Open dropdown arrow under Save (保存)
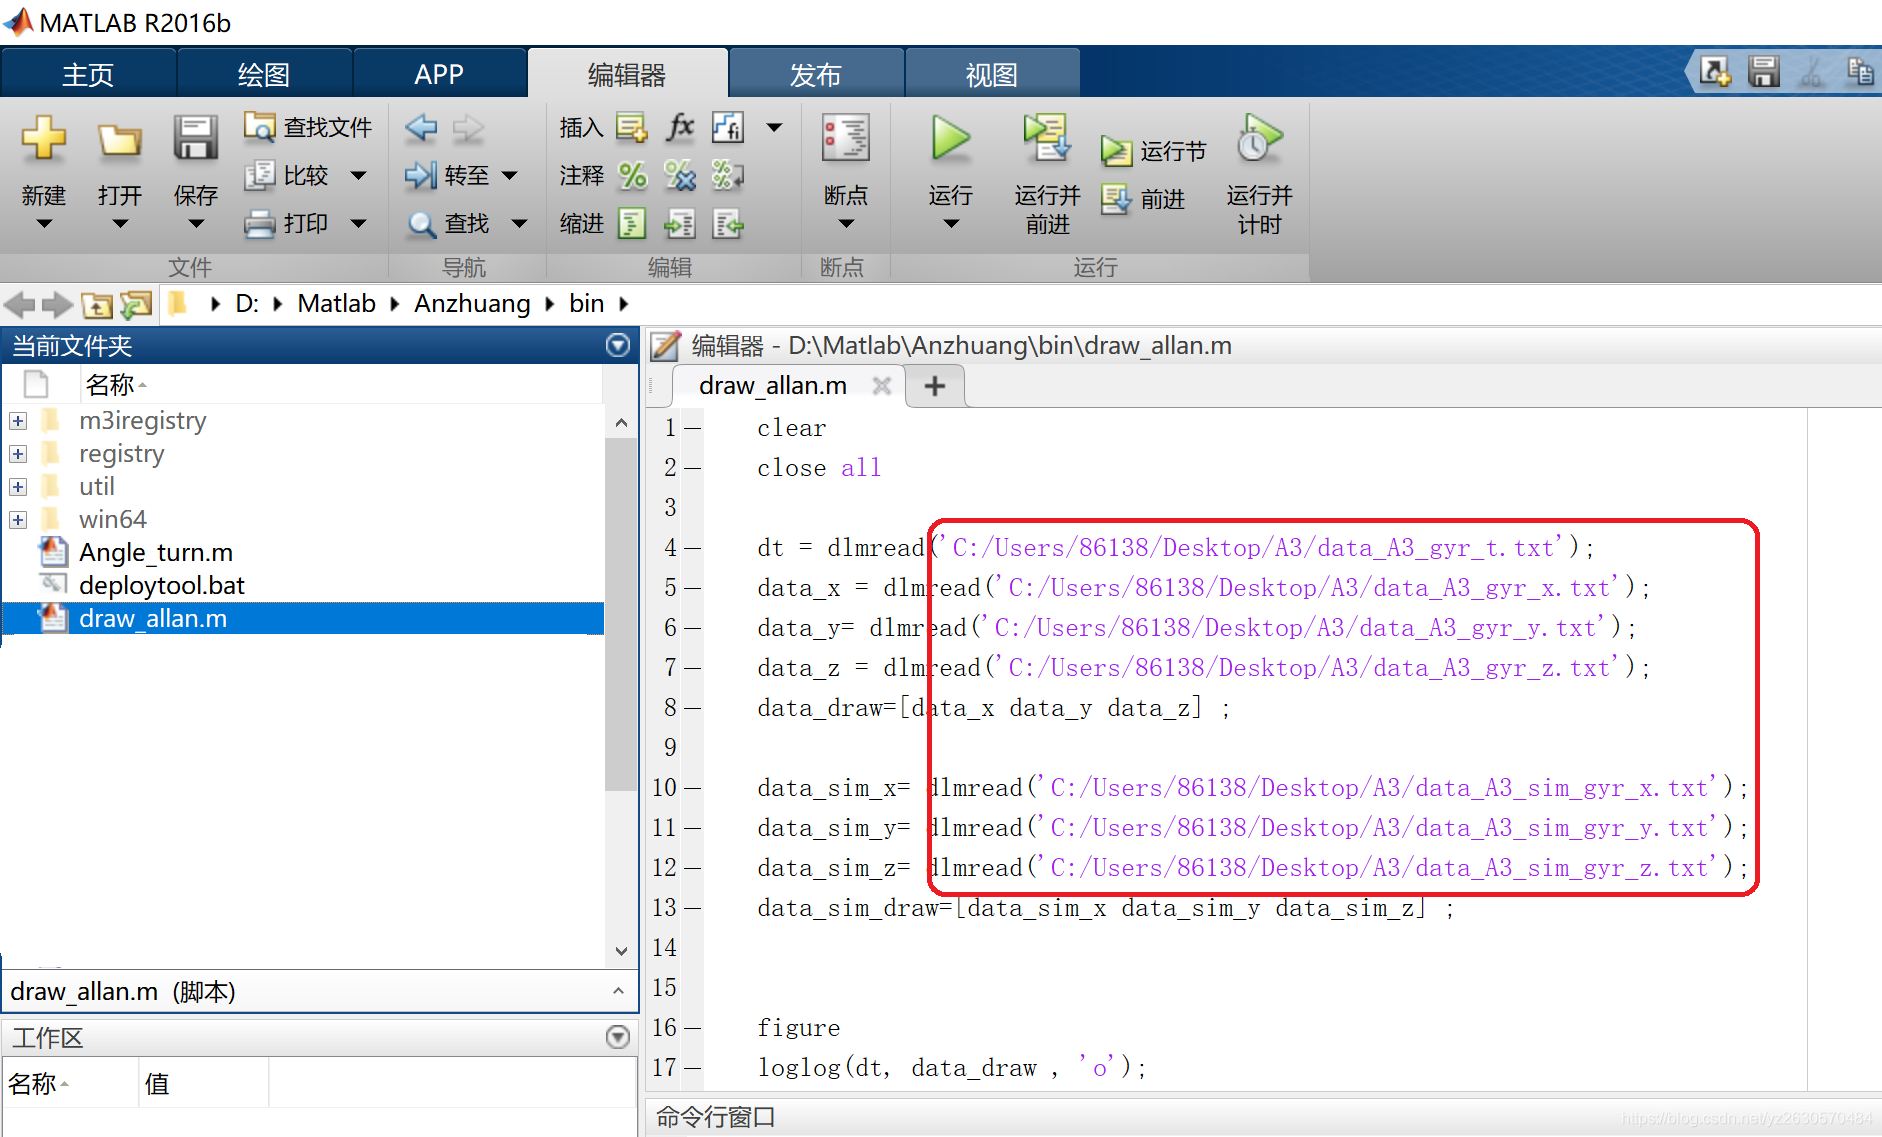The image size is (1882, 1137). tap(195, 224)
